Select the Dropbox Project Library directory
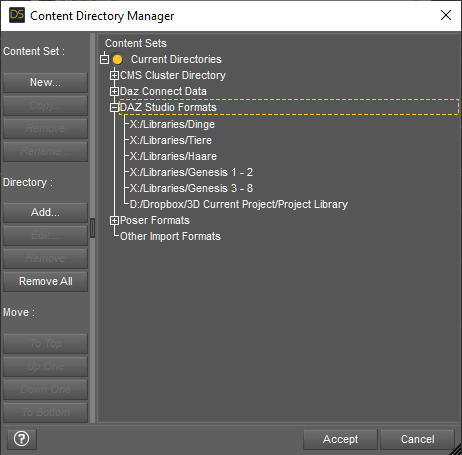 point(239,204)
